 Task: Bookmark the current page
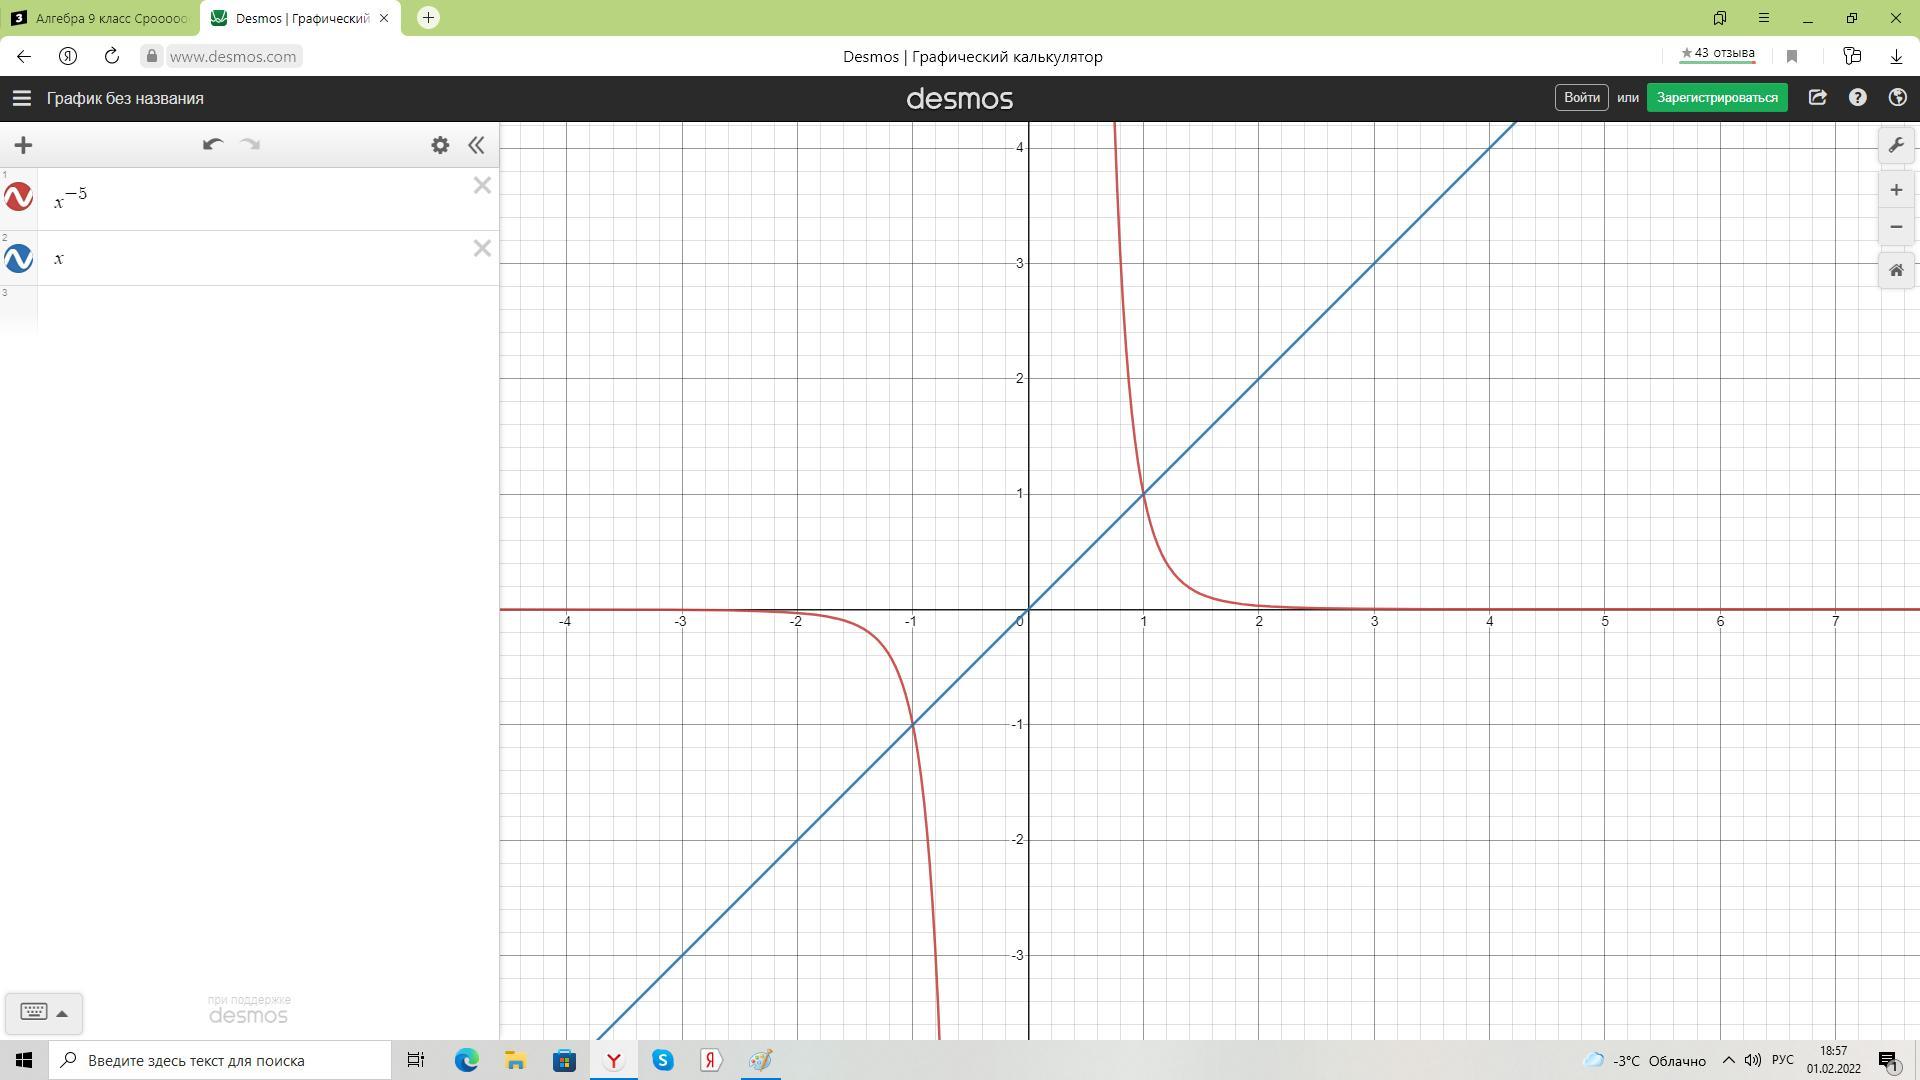(x=1792, y=56)
